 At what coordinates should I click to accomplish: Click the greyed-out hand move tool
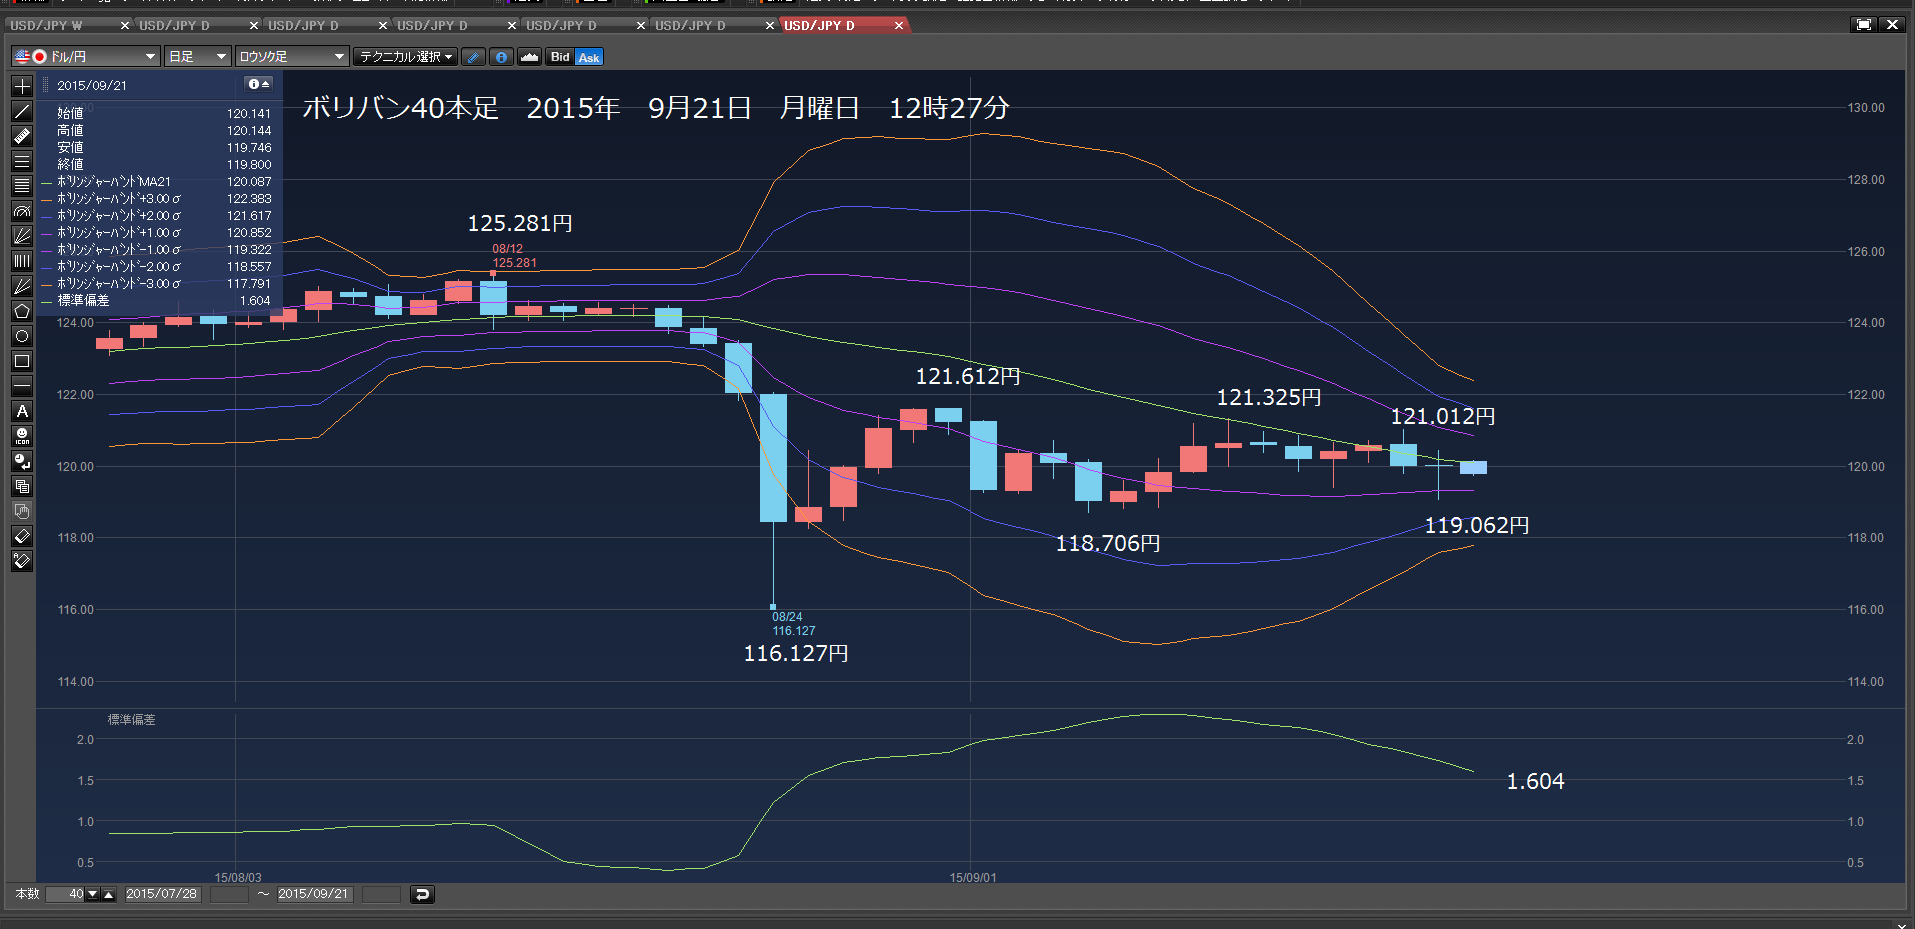point(22,511)
